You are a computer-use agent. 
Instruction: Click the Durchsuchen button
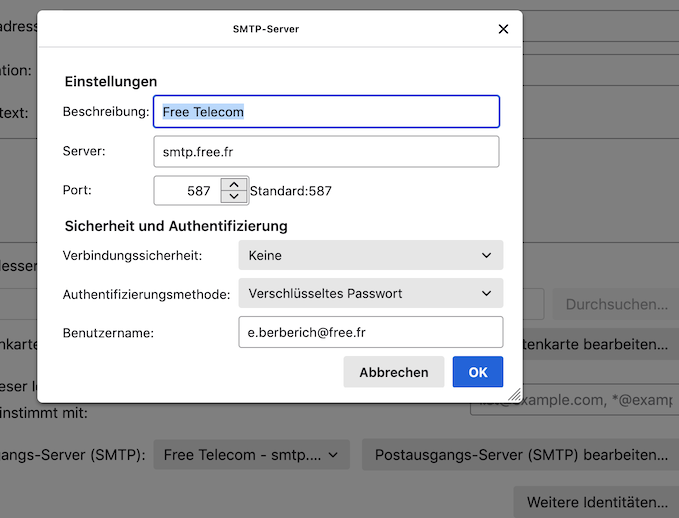[x=616, y=304]
